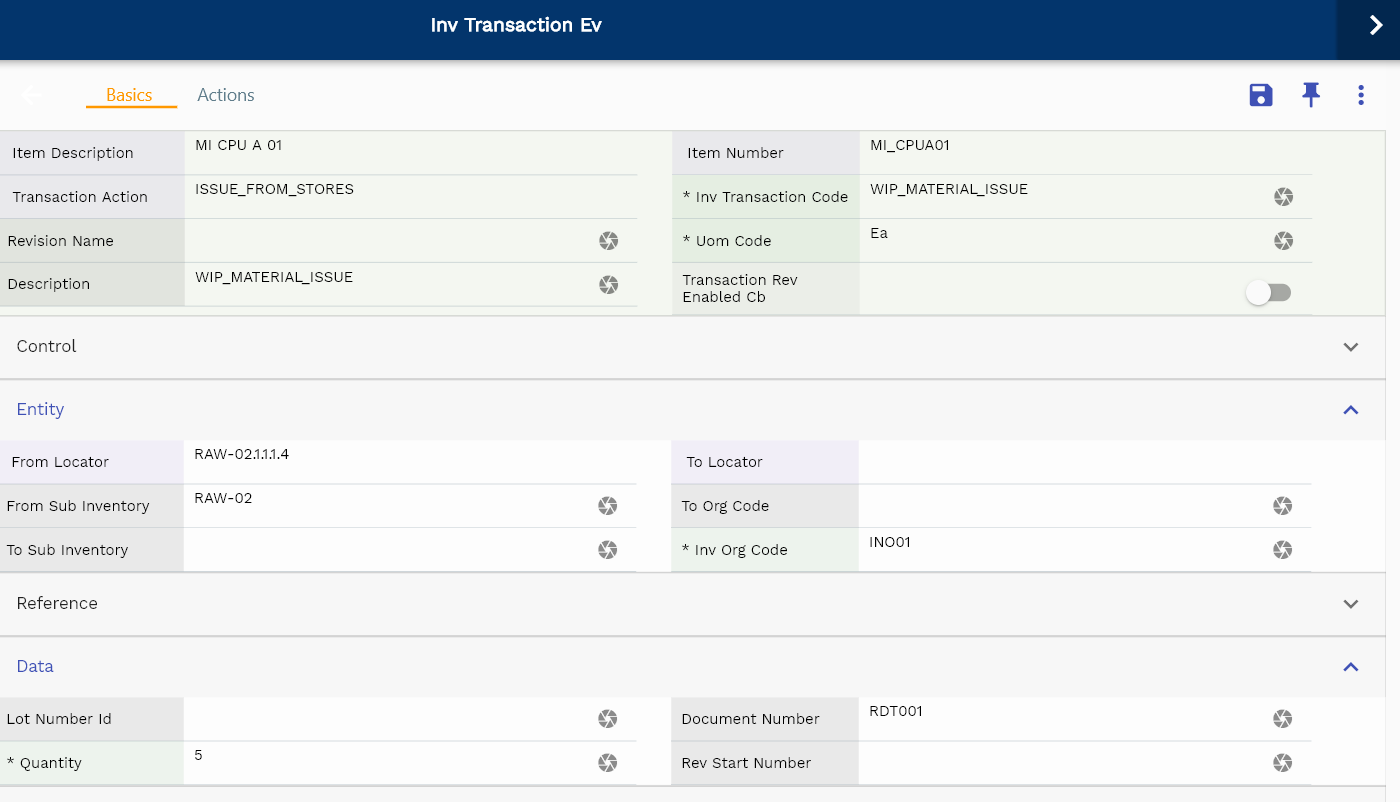Viewport: 1400px width, 802px height.
Task: Click the Revision Name field
Action: 390,241
